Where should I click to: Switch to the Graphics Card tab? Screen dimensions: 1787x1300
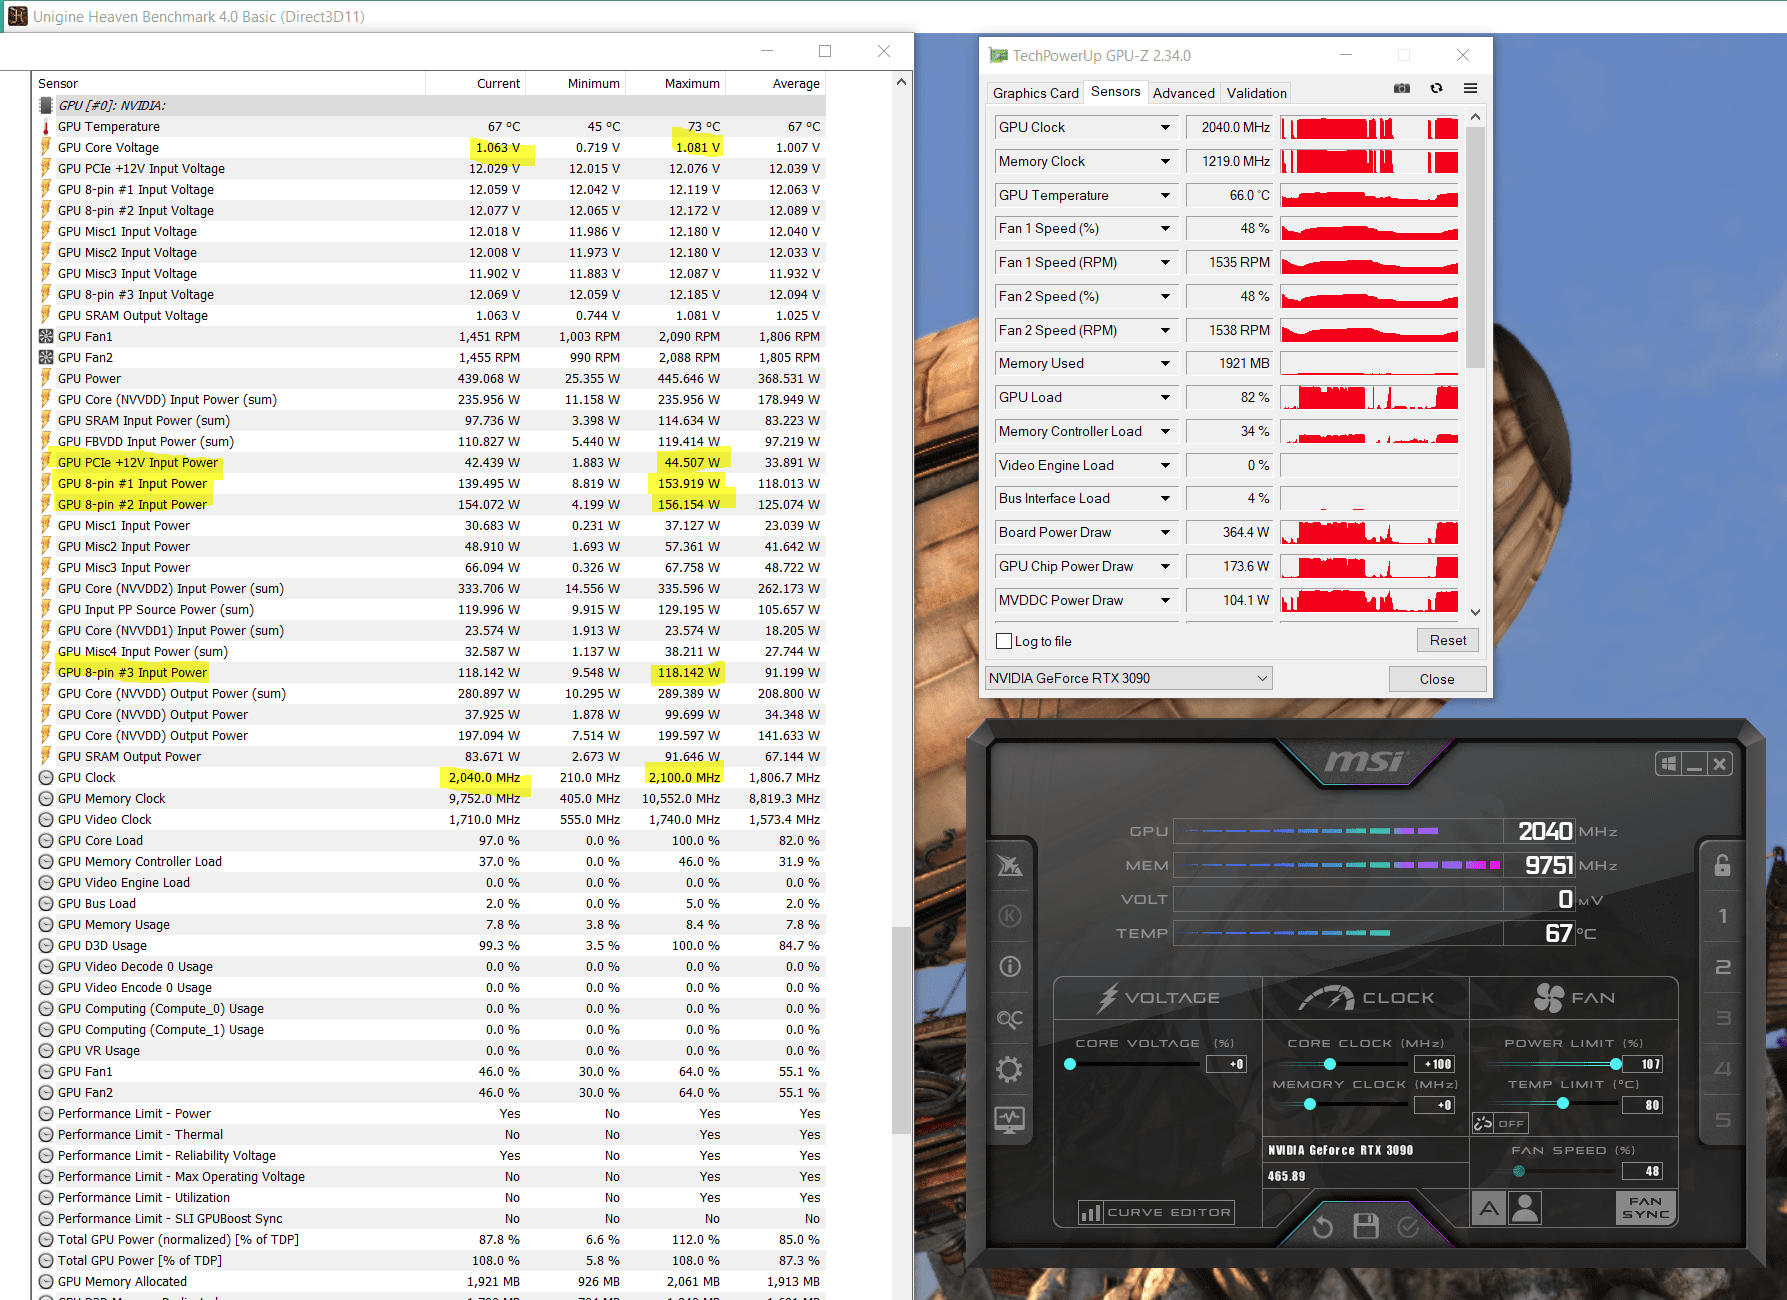click(1035, 93)
